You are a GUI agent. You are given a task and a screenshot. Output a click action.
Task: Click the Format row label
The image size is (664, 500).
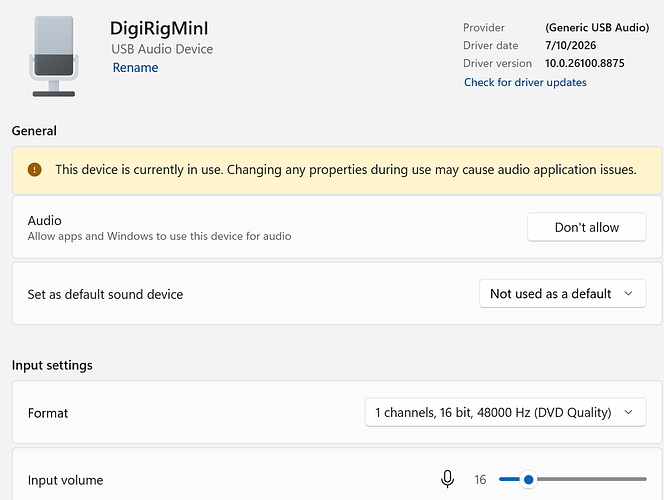click(48, 413)
